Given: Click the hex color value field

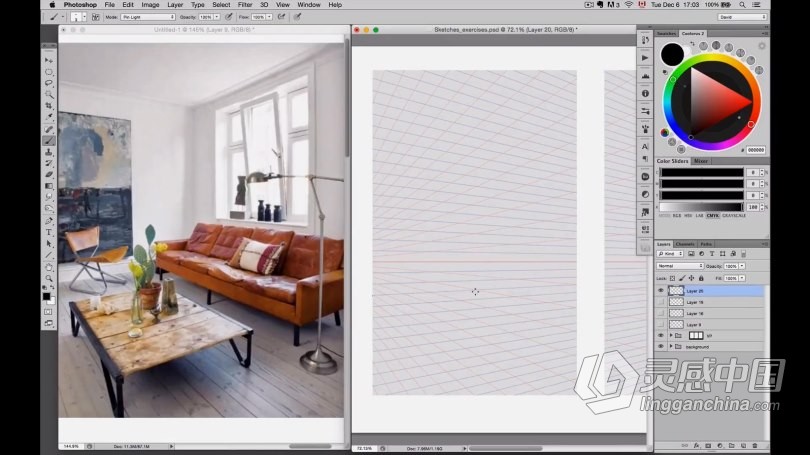Looking at the screenshot, I should 755,150.
